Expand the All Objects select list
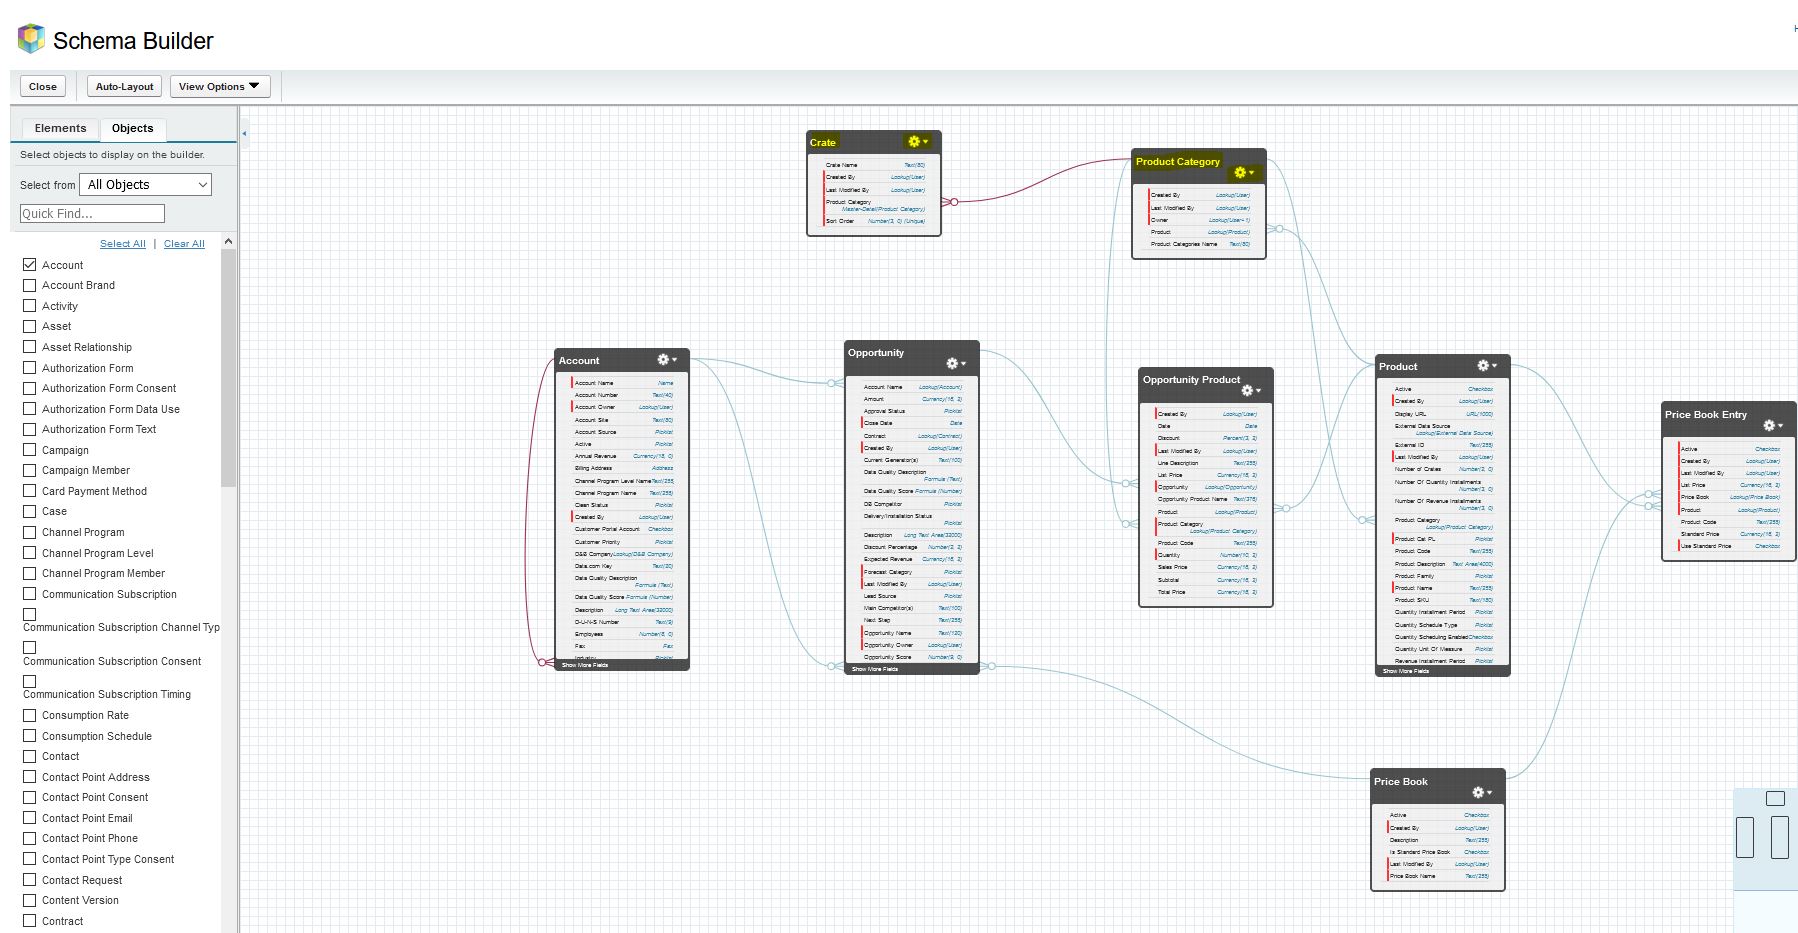The image size is (1798, 933). pos(146,185)
